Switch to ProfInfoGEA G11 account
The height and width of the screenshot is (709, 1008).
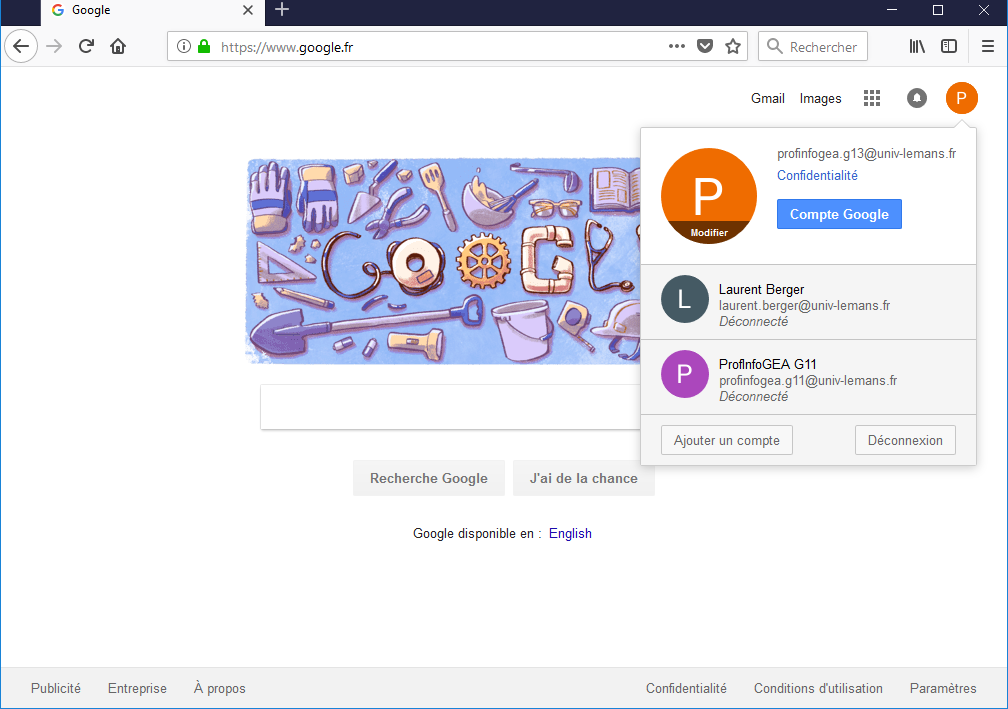click(809, 377)
